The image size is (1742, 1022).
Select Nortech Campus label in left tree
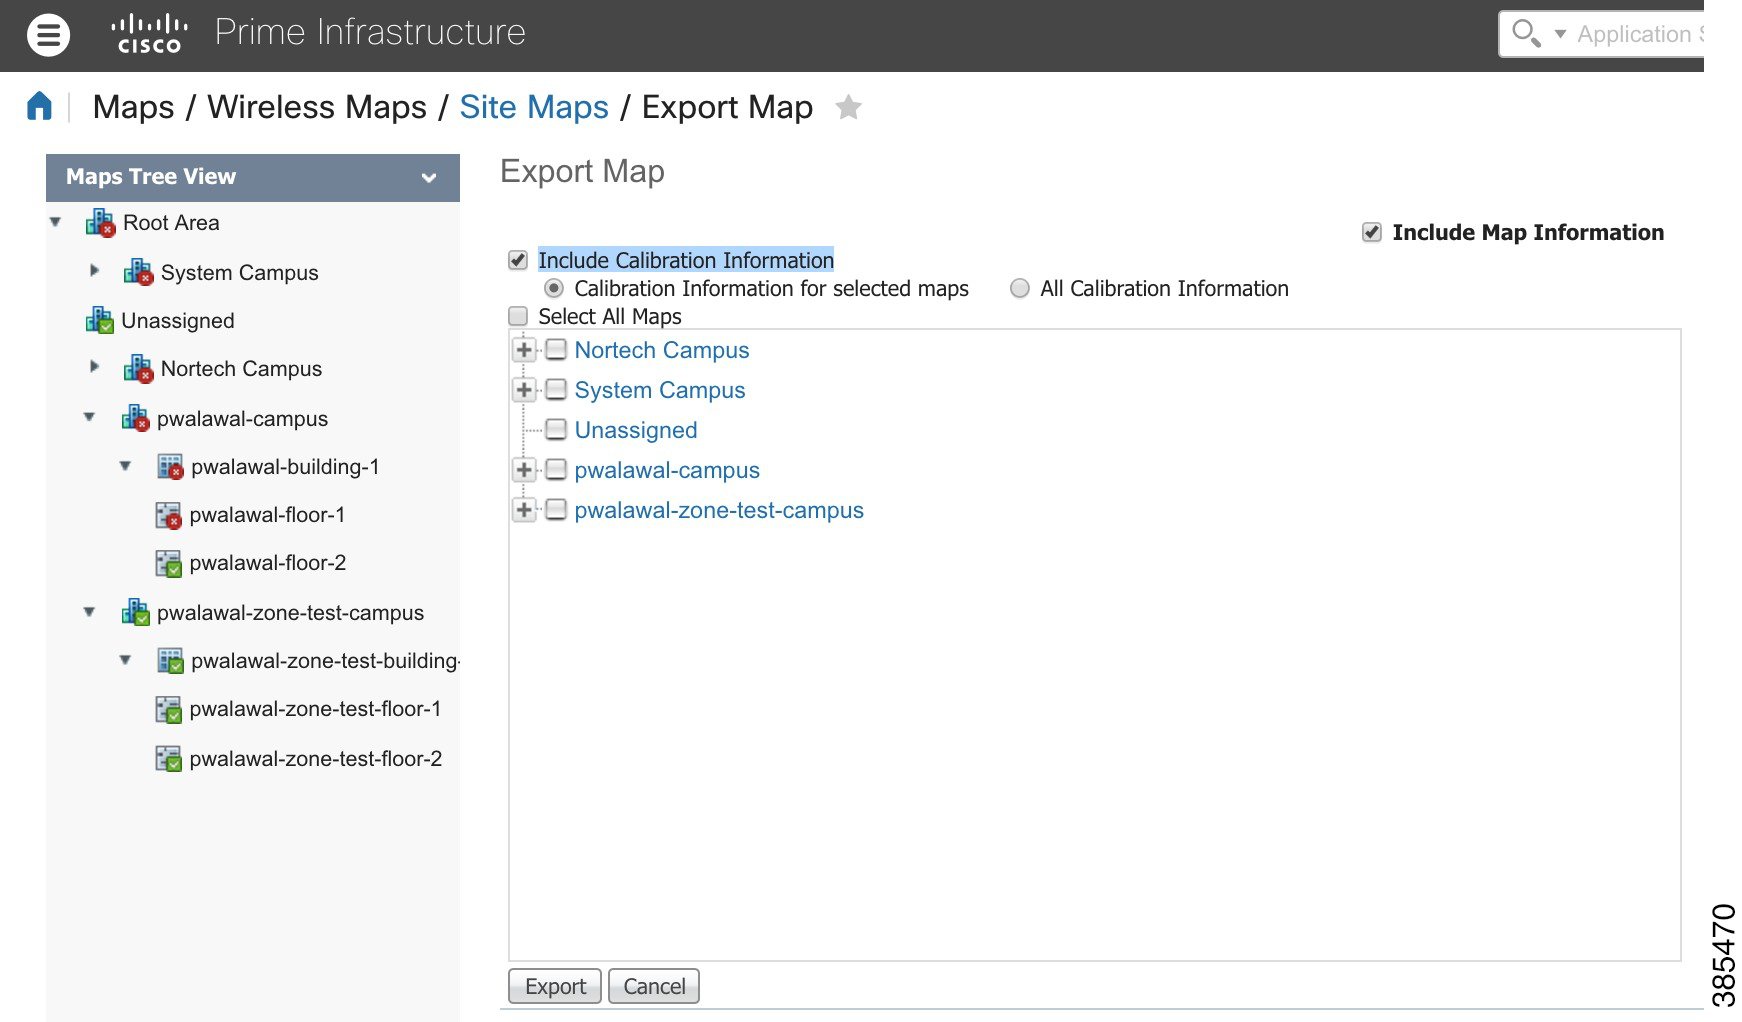click(241, 369)
